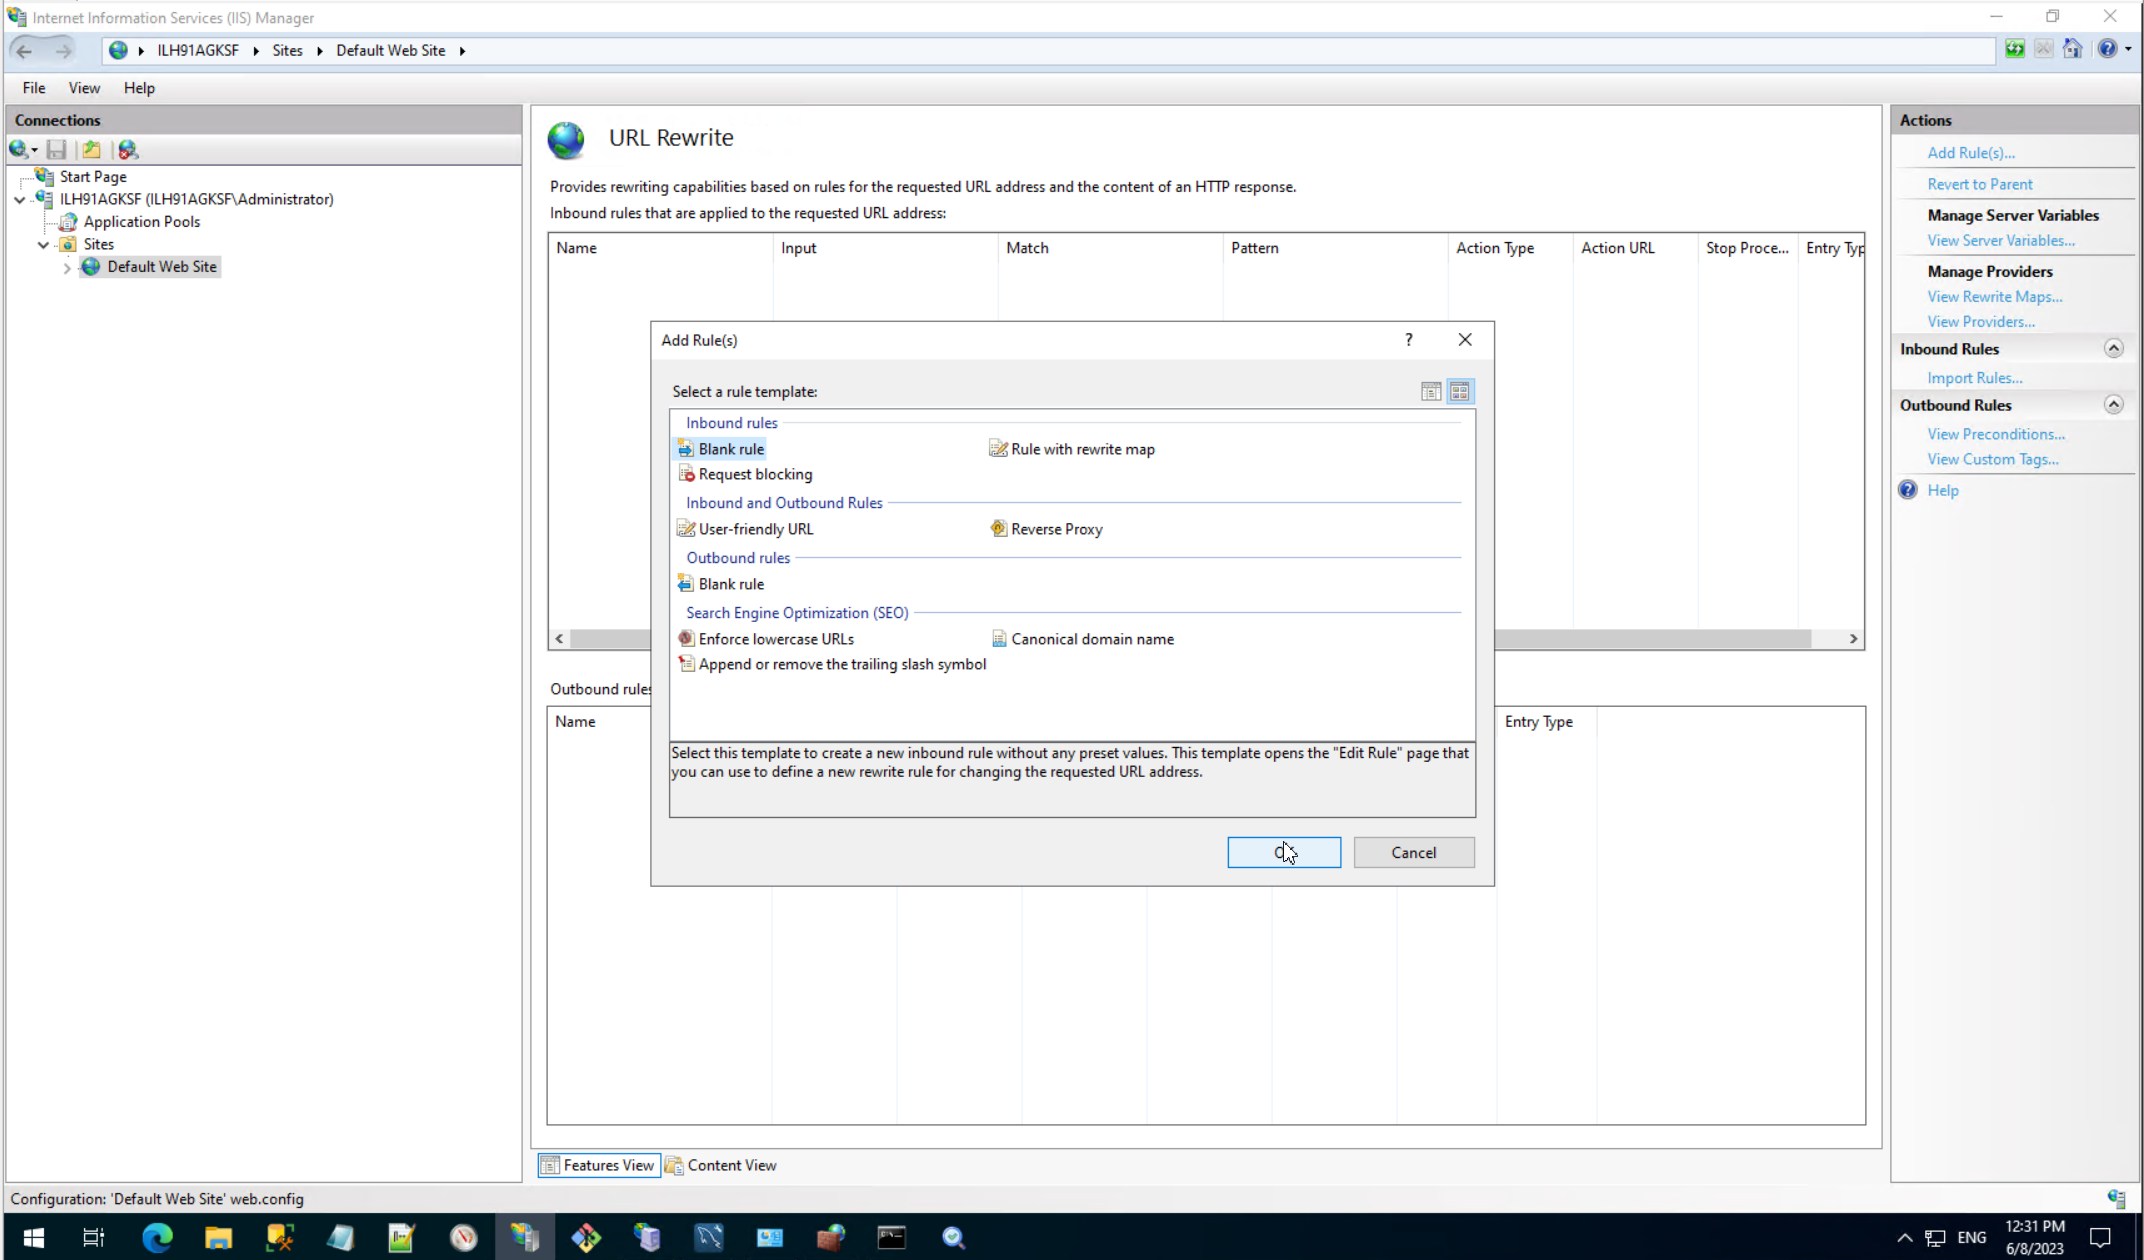Cancel the Add Rule(s) dialog
Screen dimensions: 2144x1260
(x=1412, y=852)
